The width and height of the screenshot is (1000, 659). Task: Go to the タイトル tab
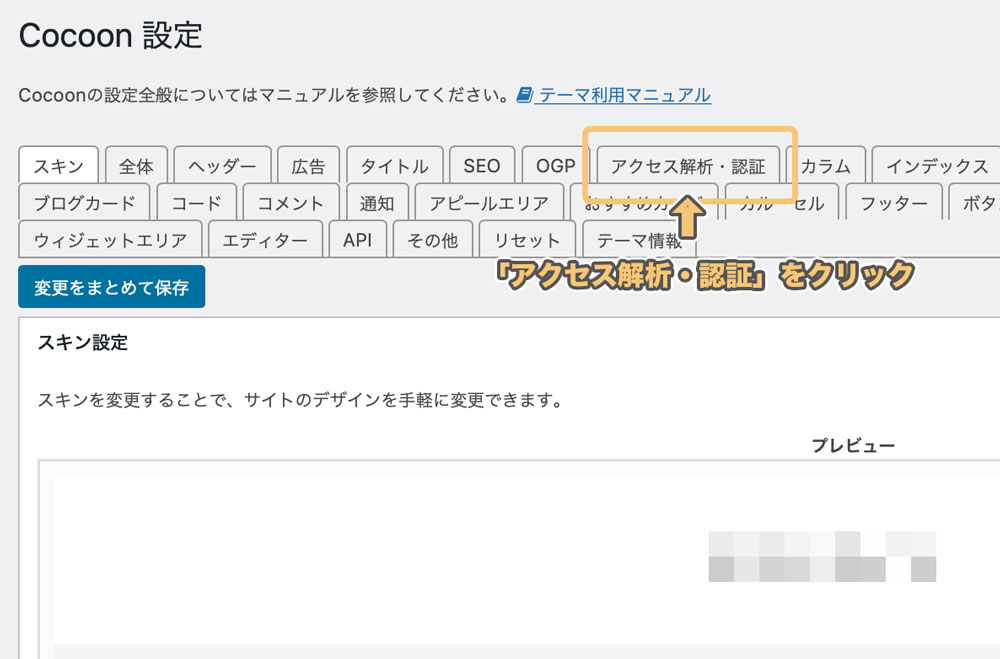point(395,165)
